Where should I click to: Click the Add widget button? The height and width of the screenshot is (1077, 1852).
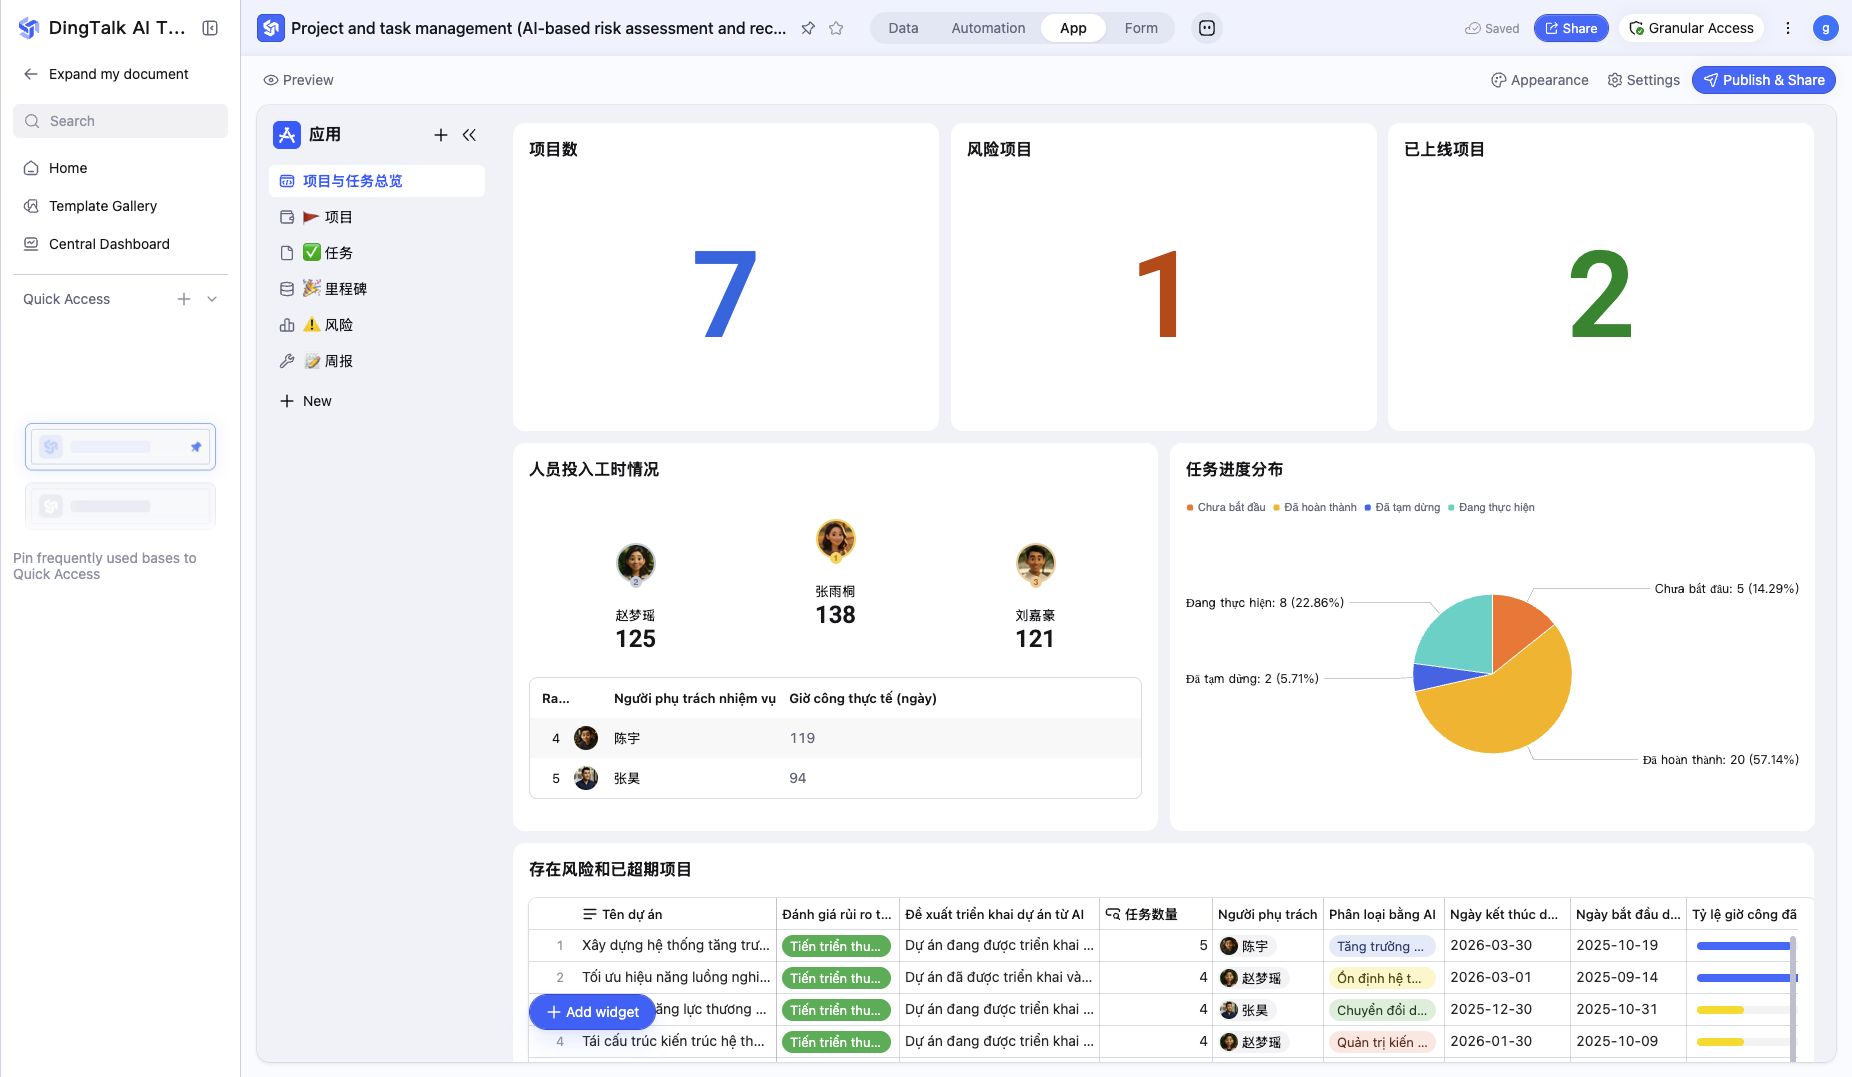[592, 1012]
